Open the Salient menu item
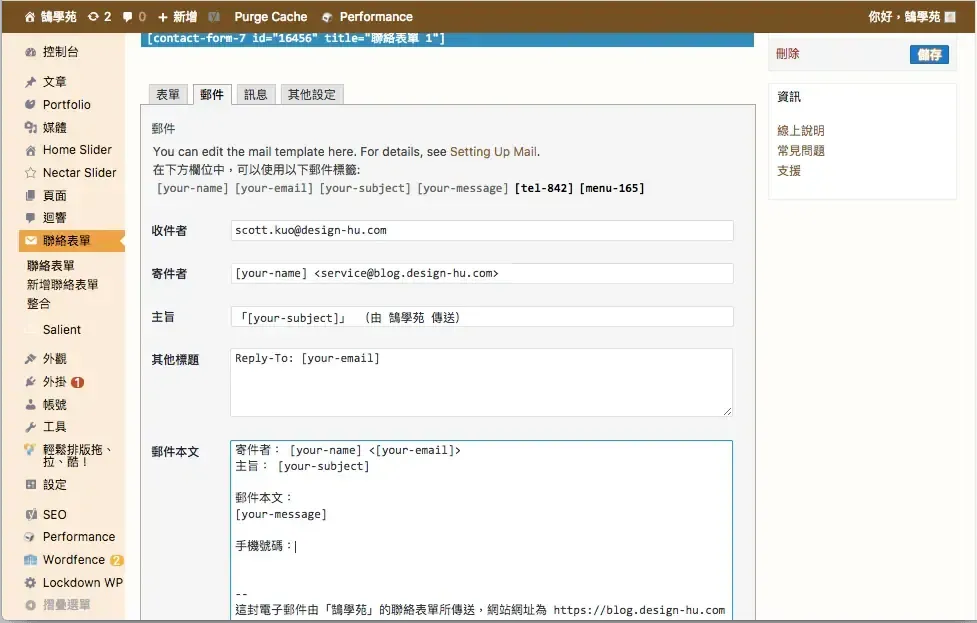 click(x=62, y=330)
